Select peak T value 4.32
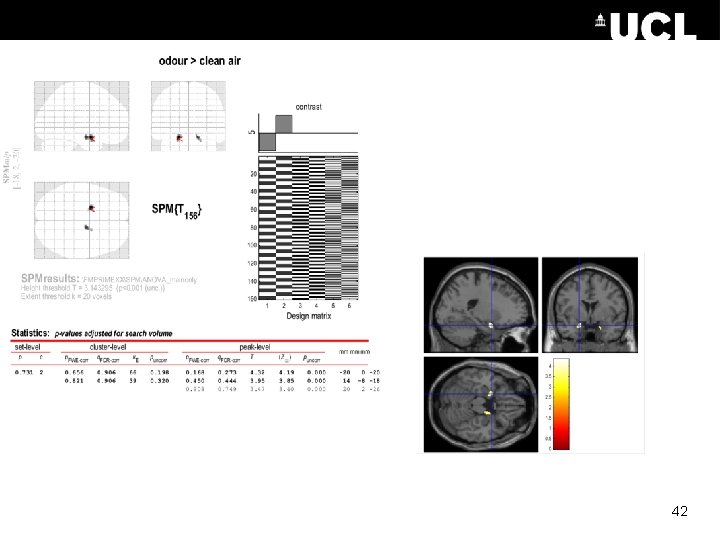 (257, 372)
